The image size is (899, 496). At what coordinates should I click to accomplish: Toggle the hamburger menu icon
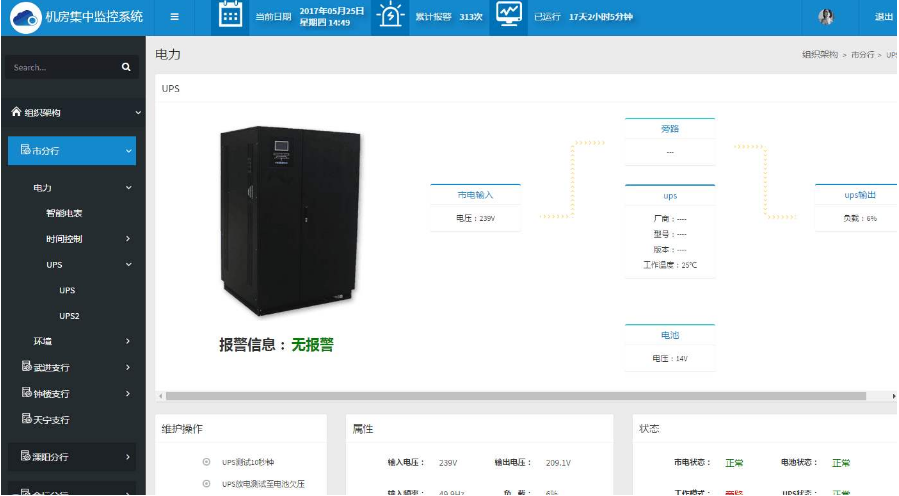click(x=174, y=17)
